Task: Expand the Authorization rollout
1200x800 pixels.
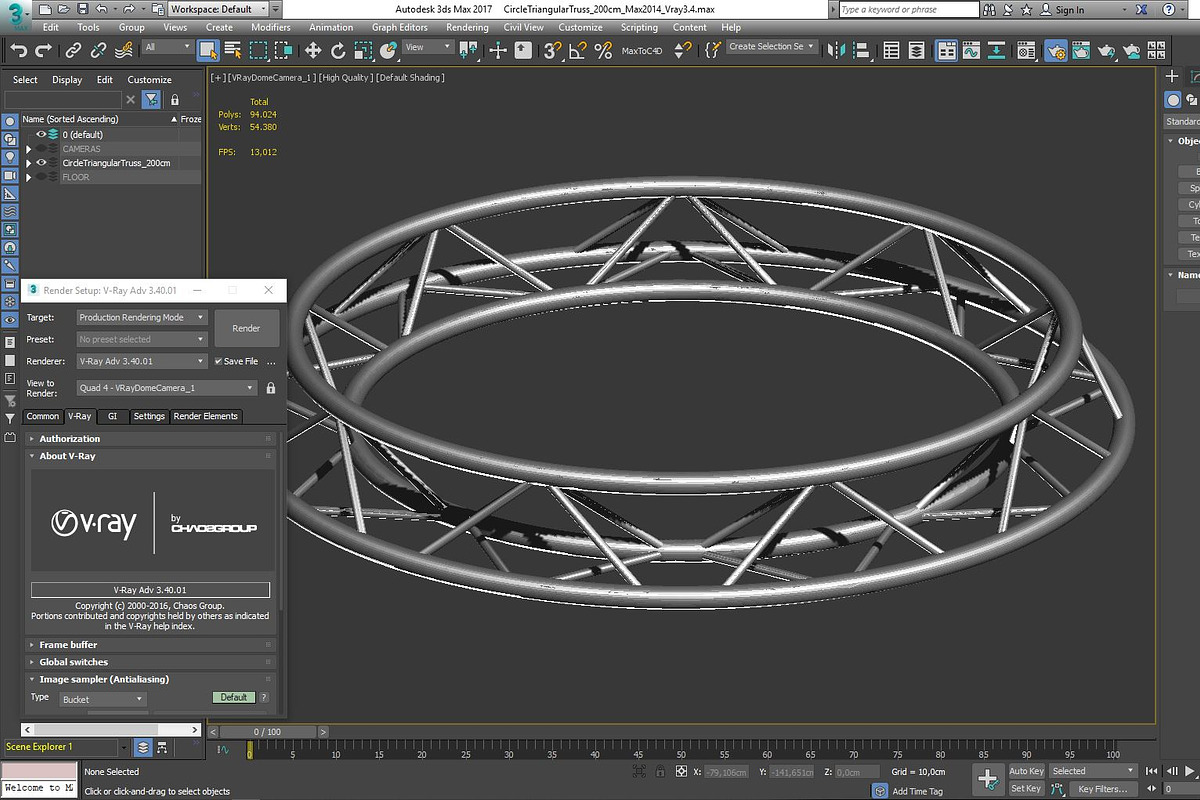Action: point(150,439)
